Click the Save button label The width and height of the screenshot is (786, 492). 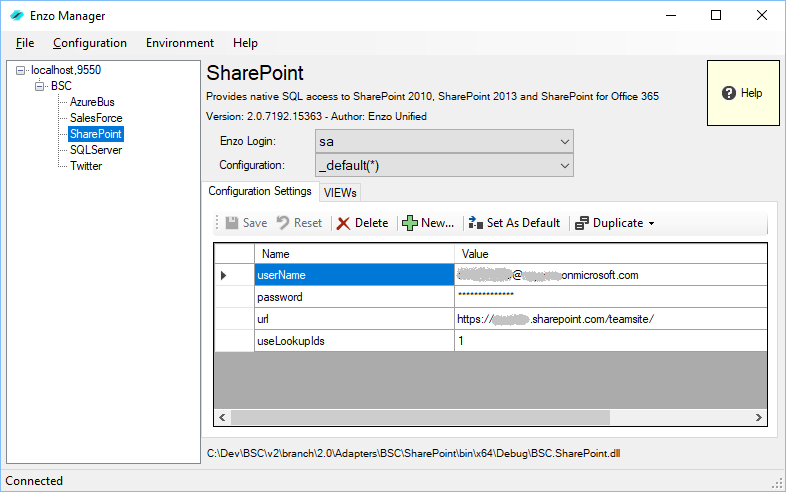255,223
